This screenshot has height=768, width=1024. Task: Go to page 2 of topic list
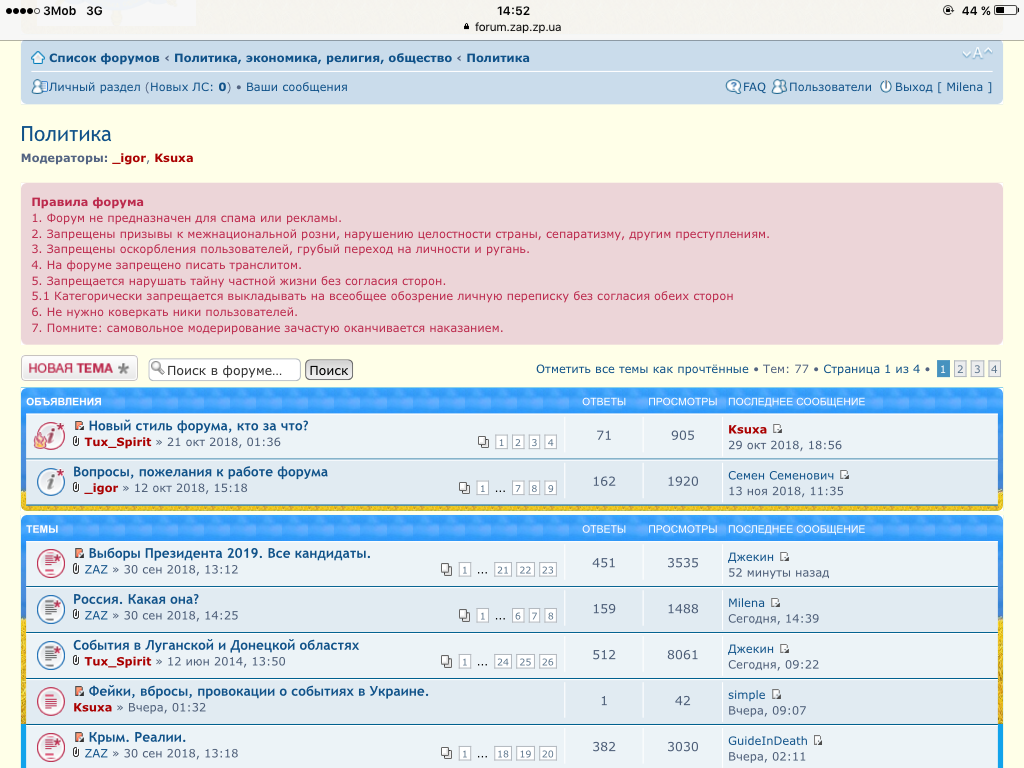tap(960, 369)
